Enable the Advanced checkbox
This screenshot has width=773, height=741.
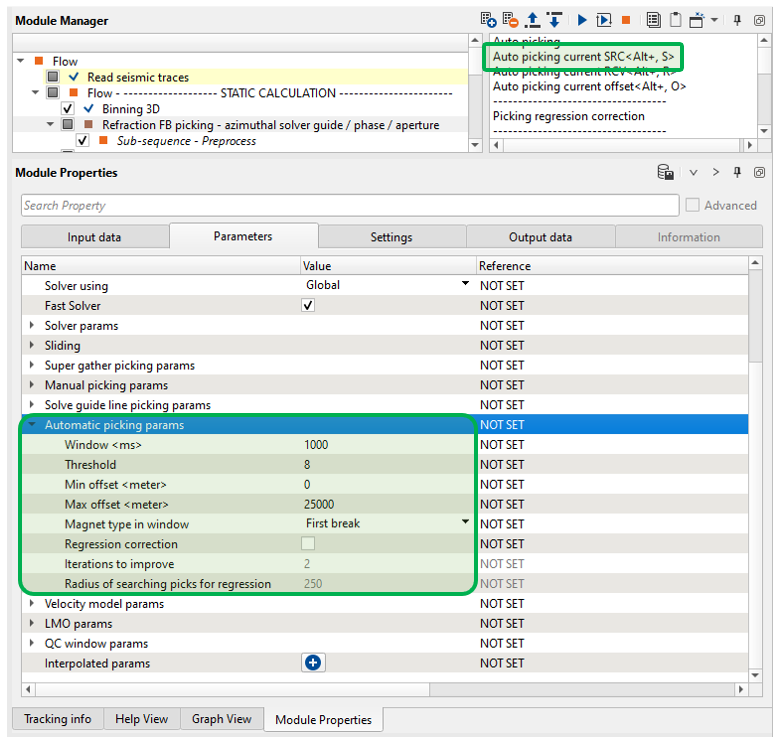pyautogui.click(x=693, y=205)
